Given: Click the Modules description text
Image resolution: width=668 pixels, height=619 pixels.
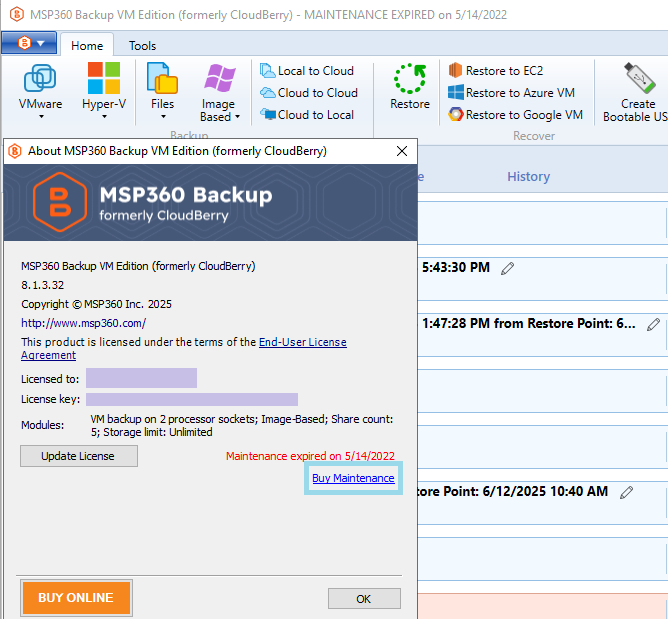Looking at the screenshot, I should pyautogui.click(x=242, y=426).
